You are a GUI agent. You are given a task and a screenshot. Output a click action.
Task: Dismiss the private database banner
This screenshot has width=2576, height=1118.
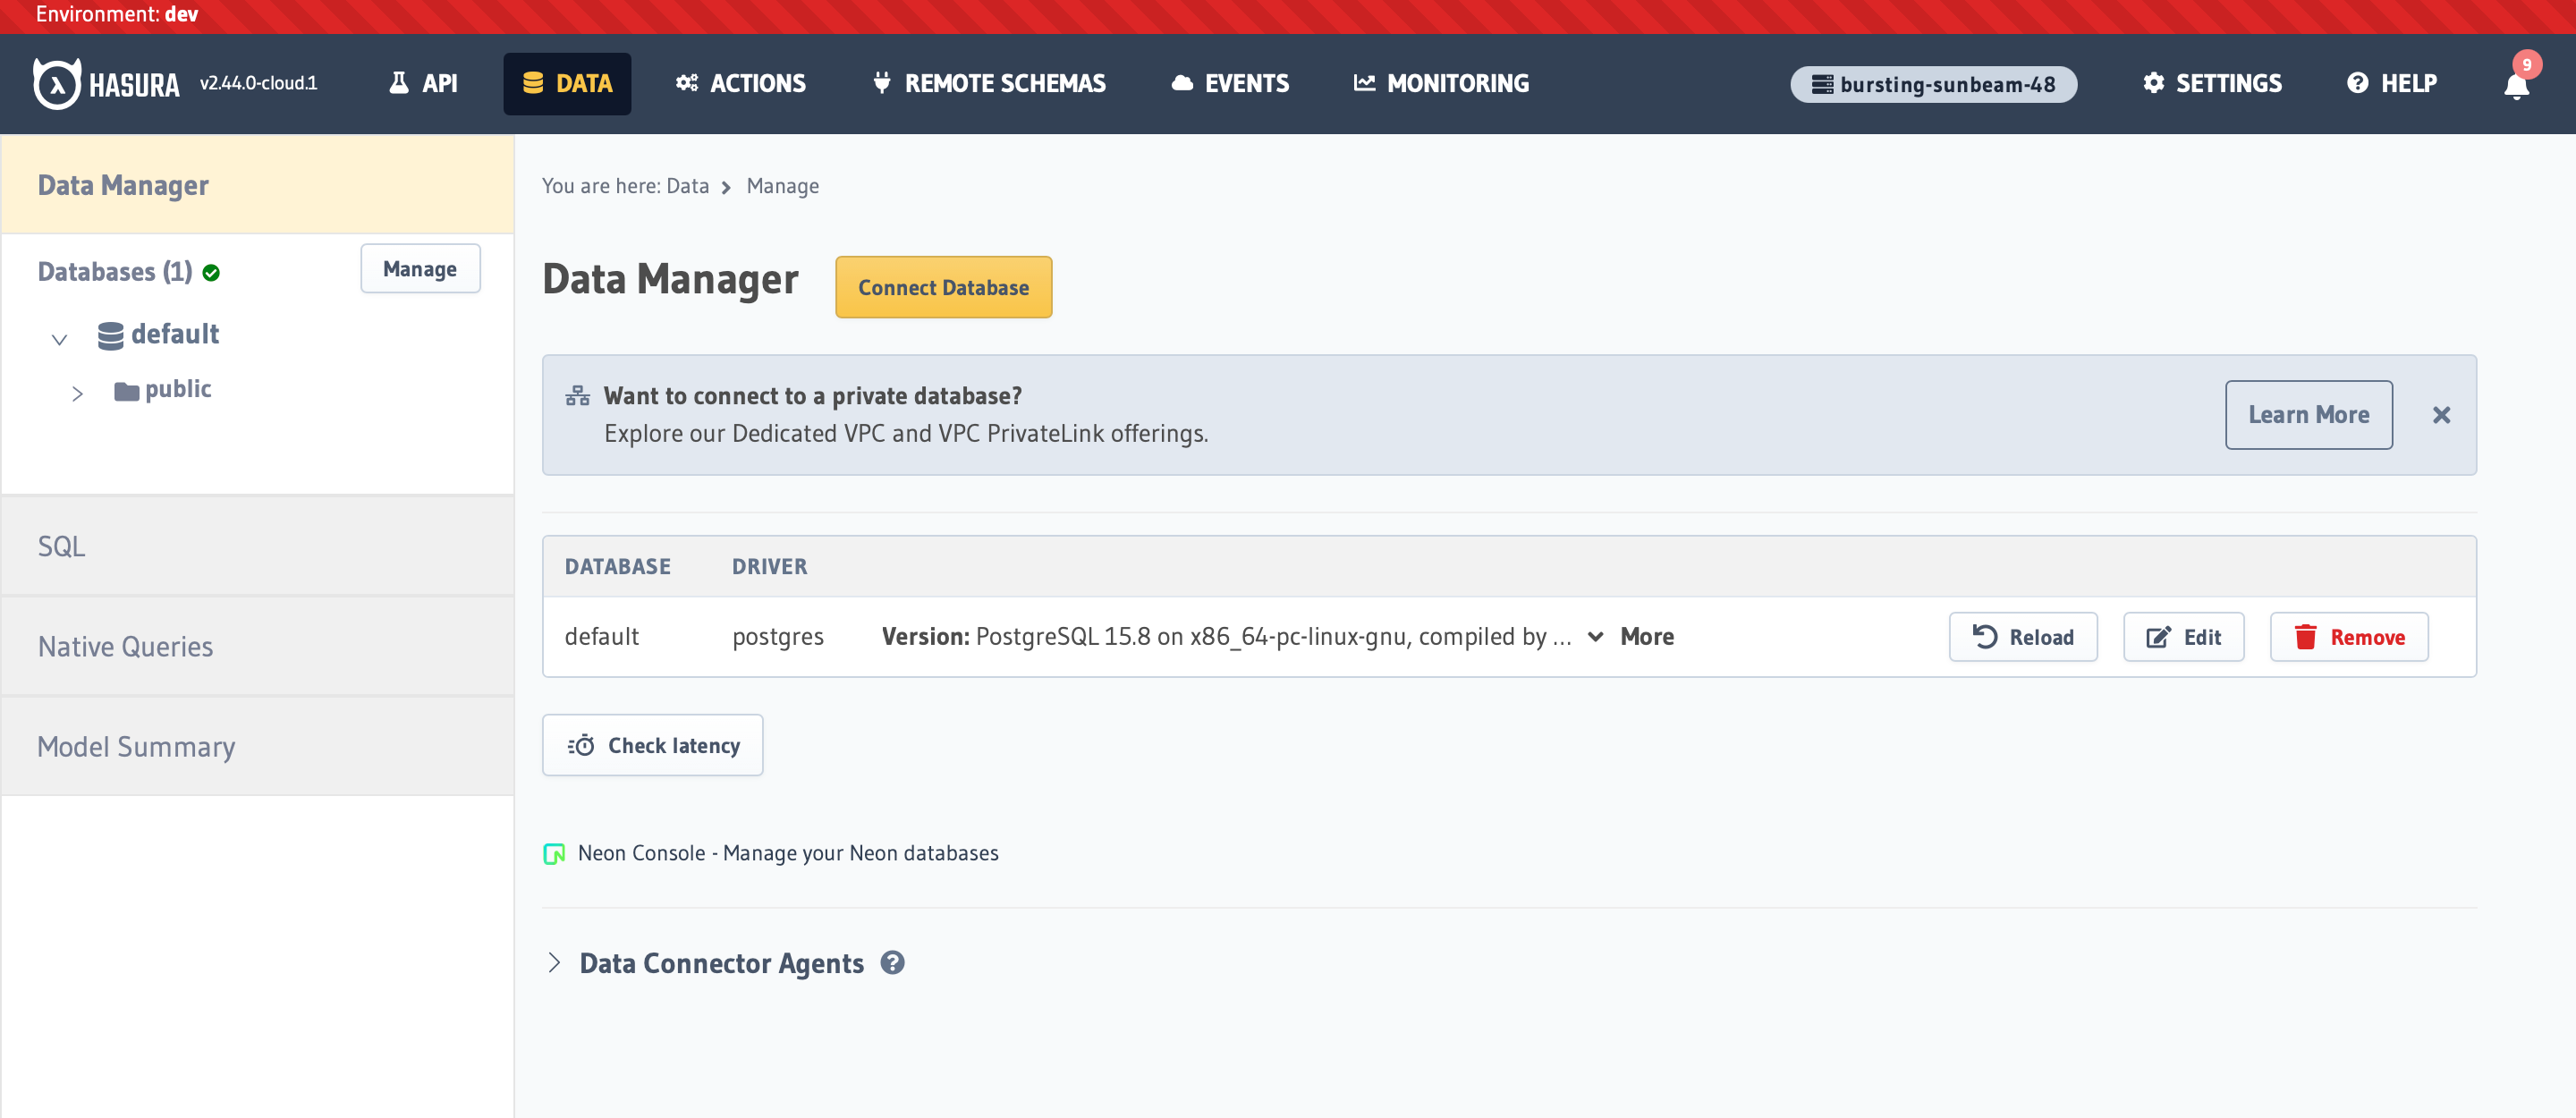(2441, 415)
